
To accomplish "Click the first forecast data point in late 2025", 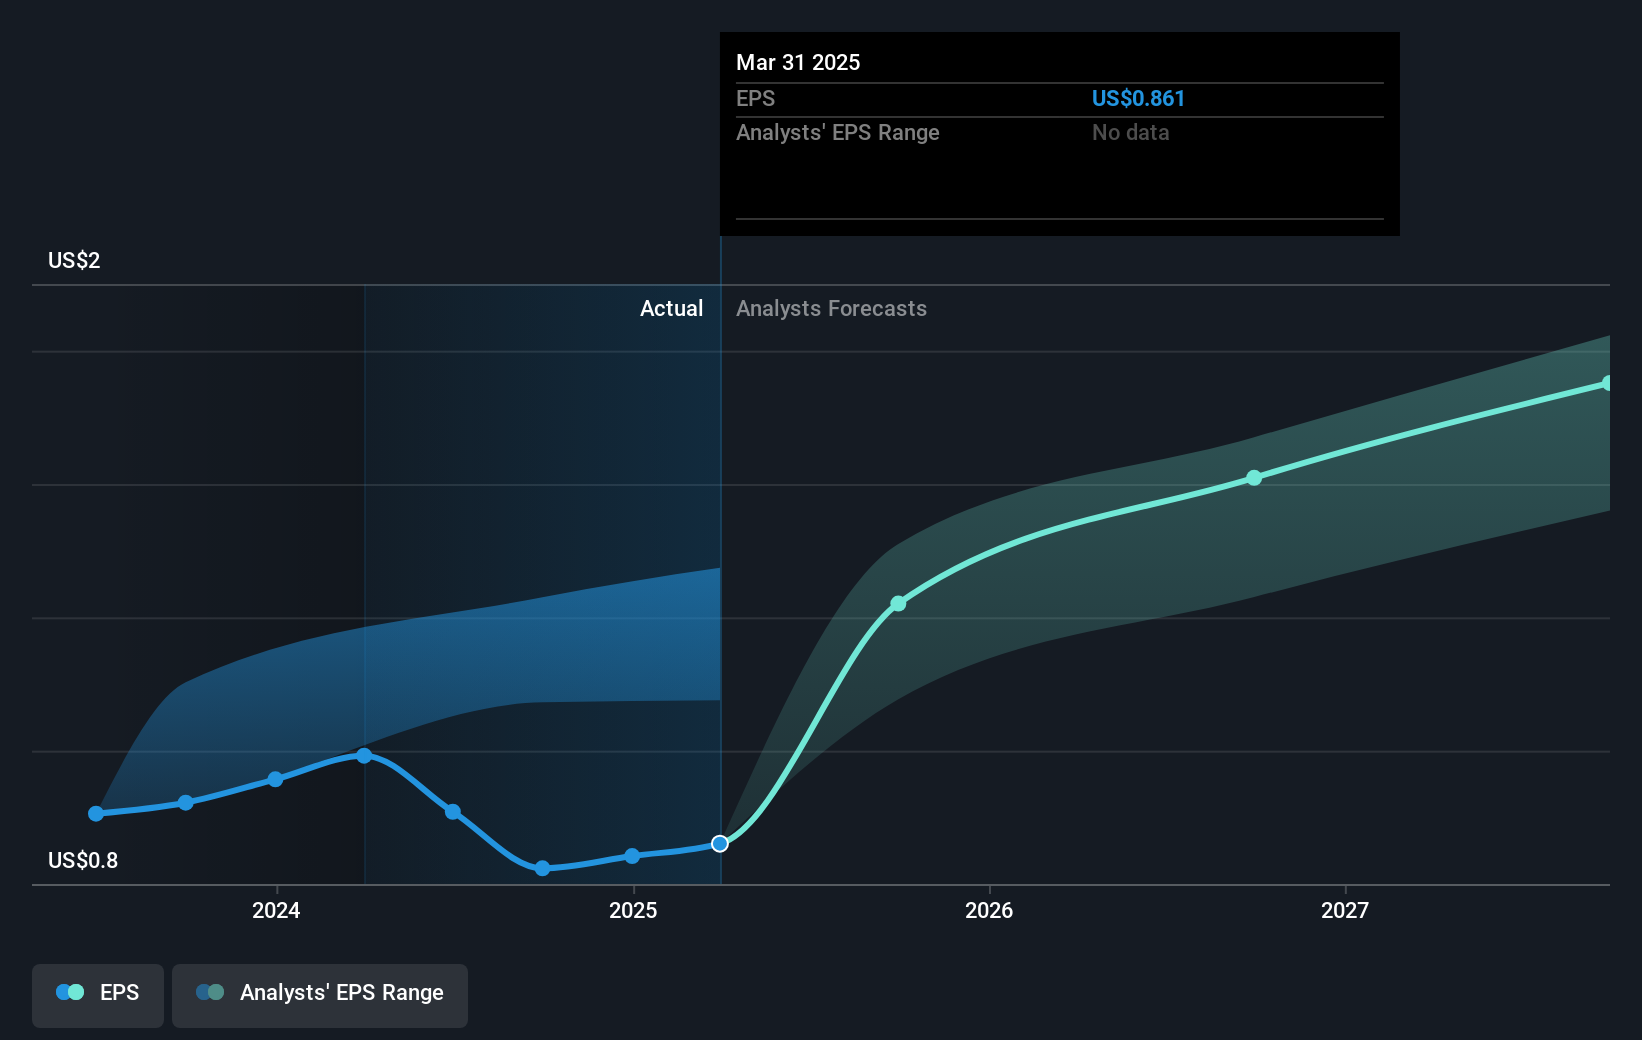I will coord(898,604).
